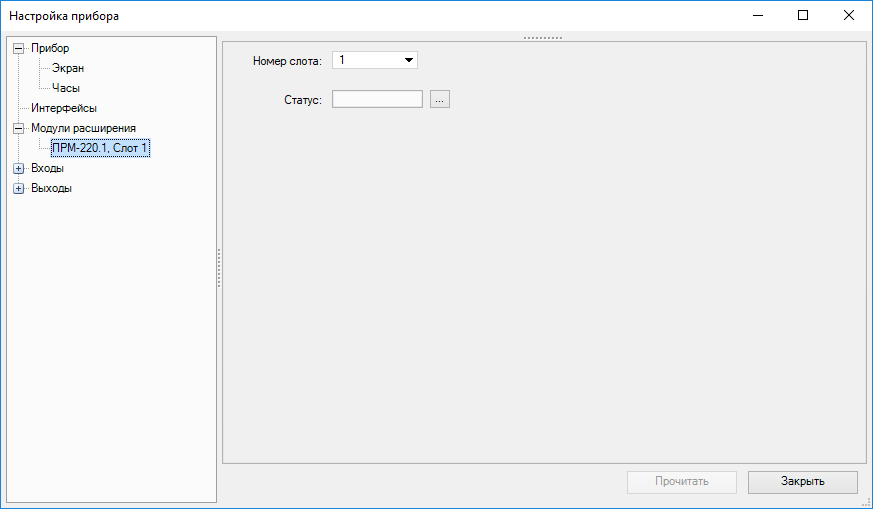
Task: Select the Входы label in tree
Action: click(47, 168)
